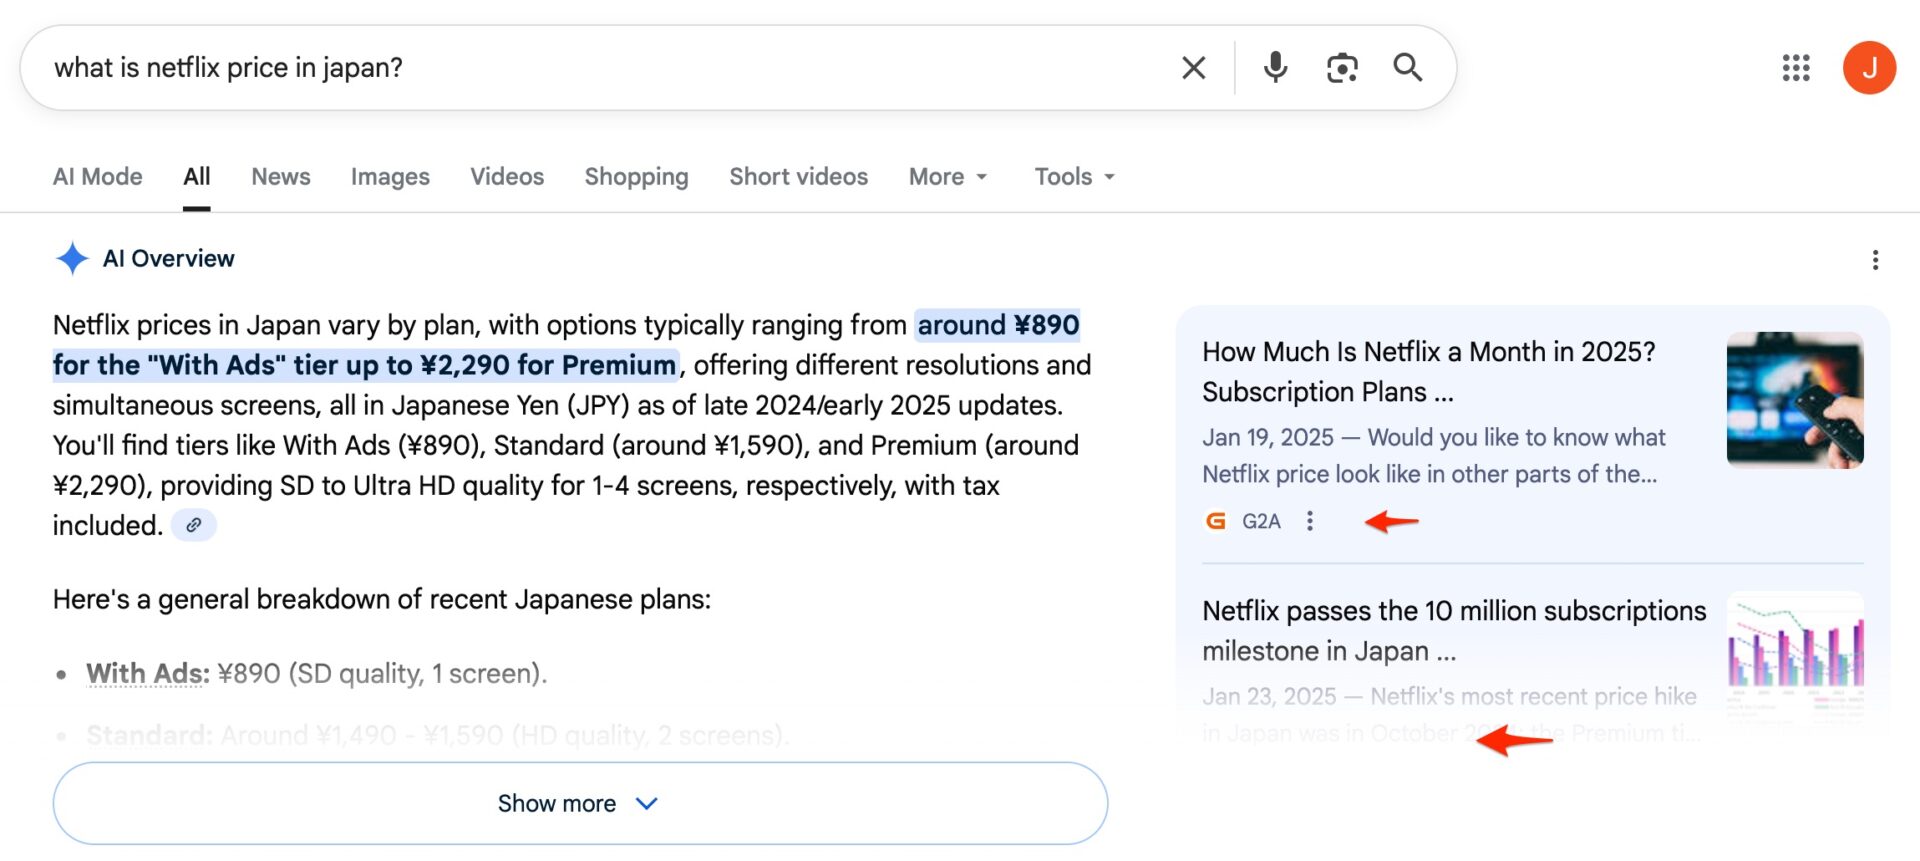Viewport: 1920px width, 861px height.
Task: Expand the More dropdown
Action: (x=948, y=177)
